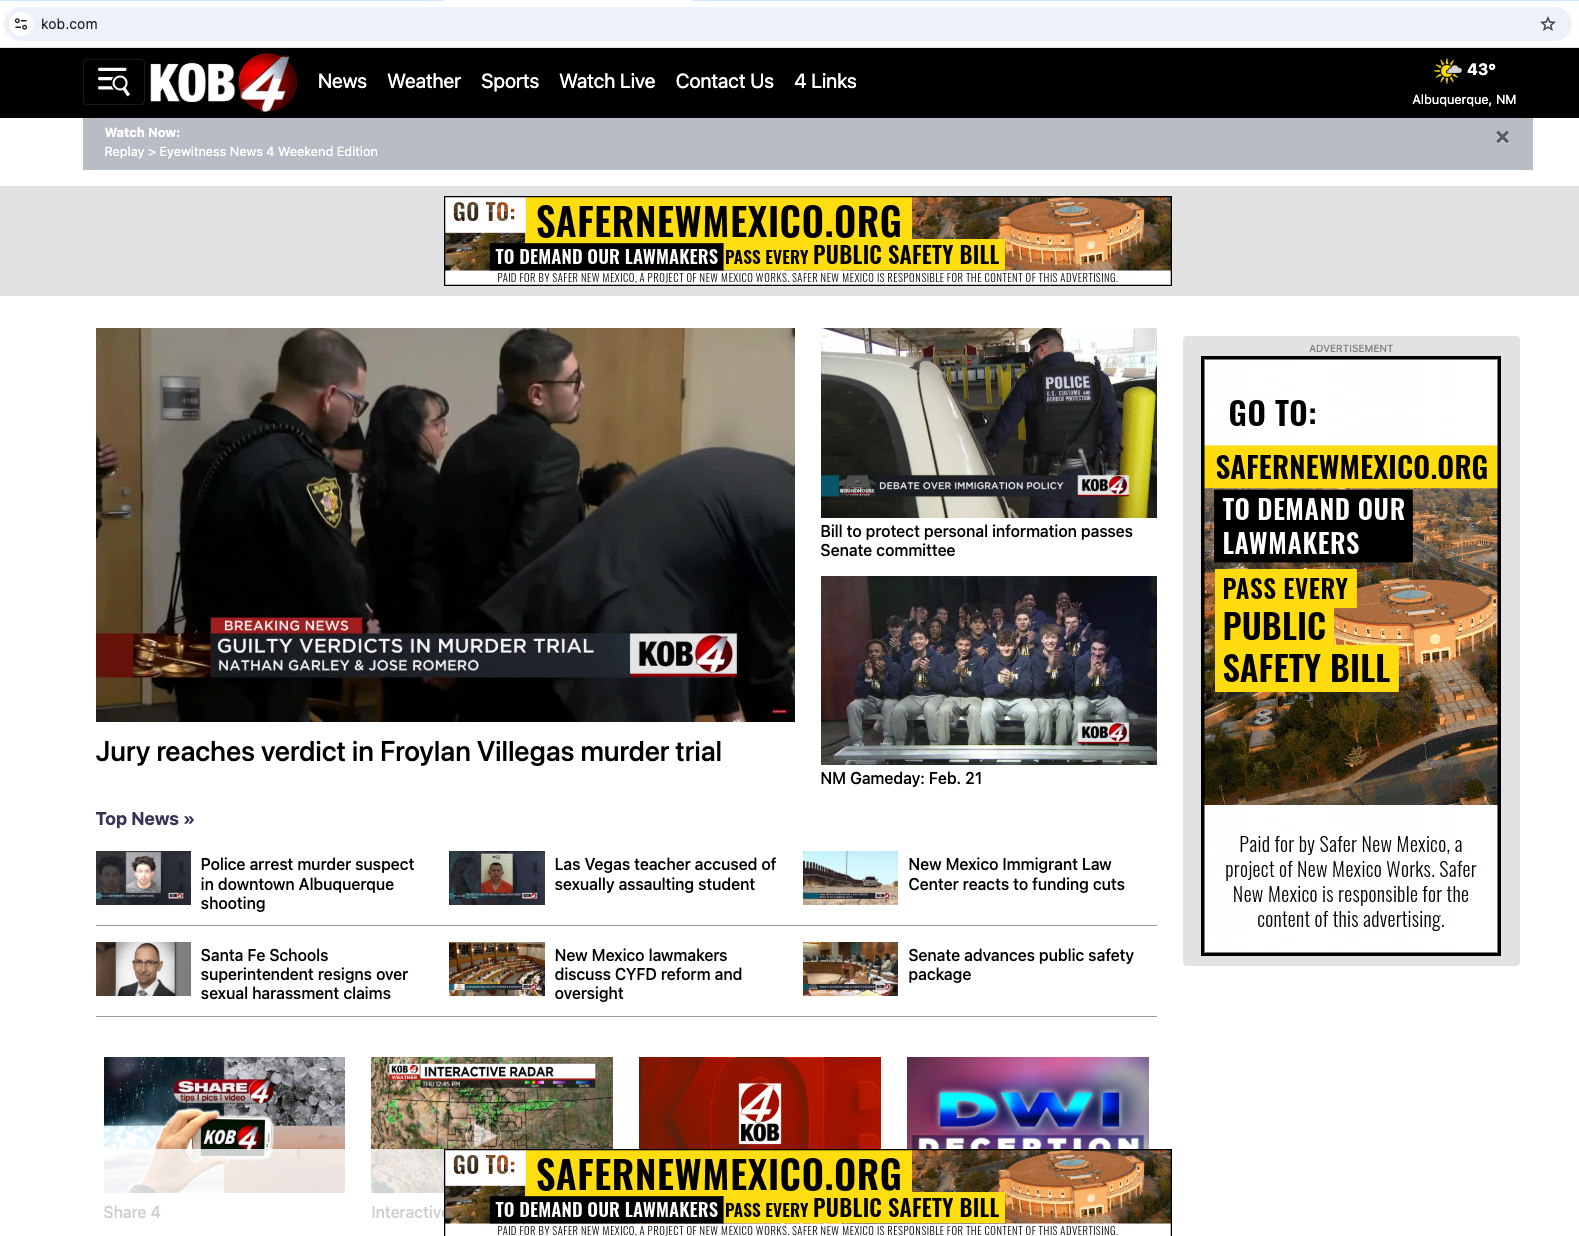
Task: Open the Sports menu
Action: (510, 81)
